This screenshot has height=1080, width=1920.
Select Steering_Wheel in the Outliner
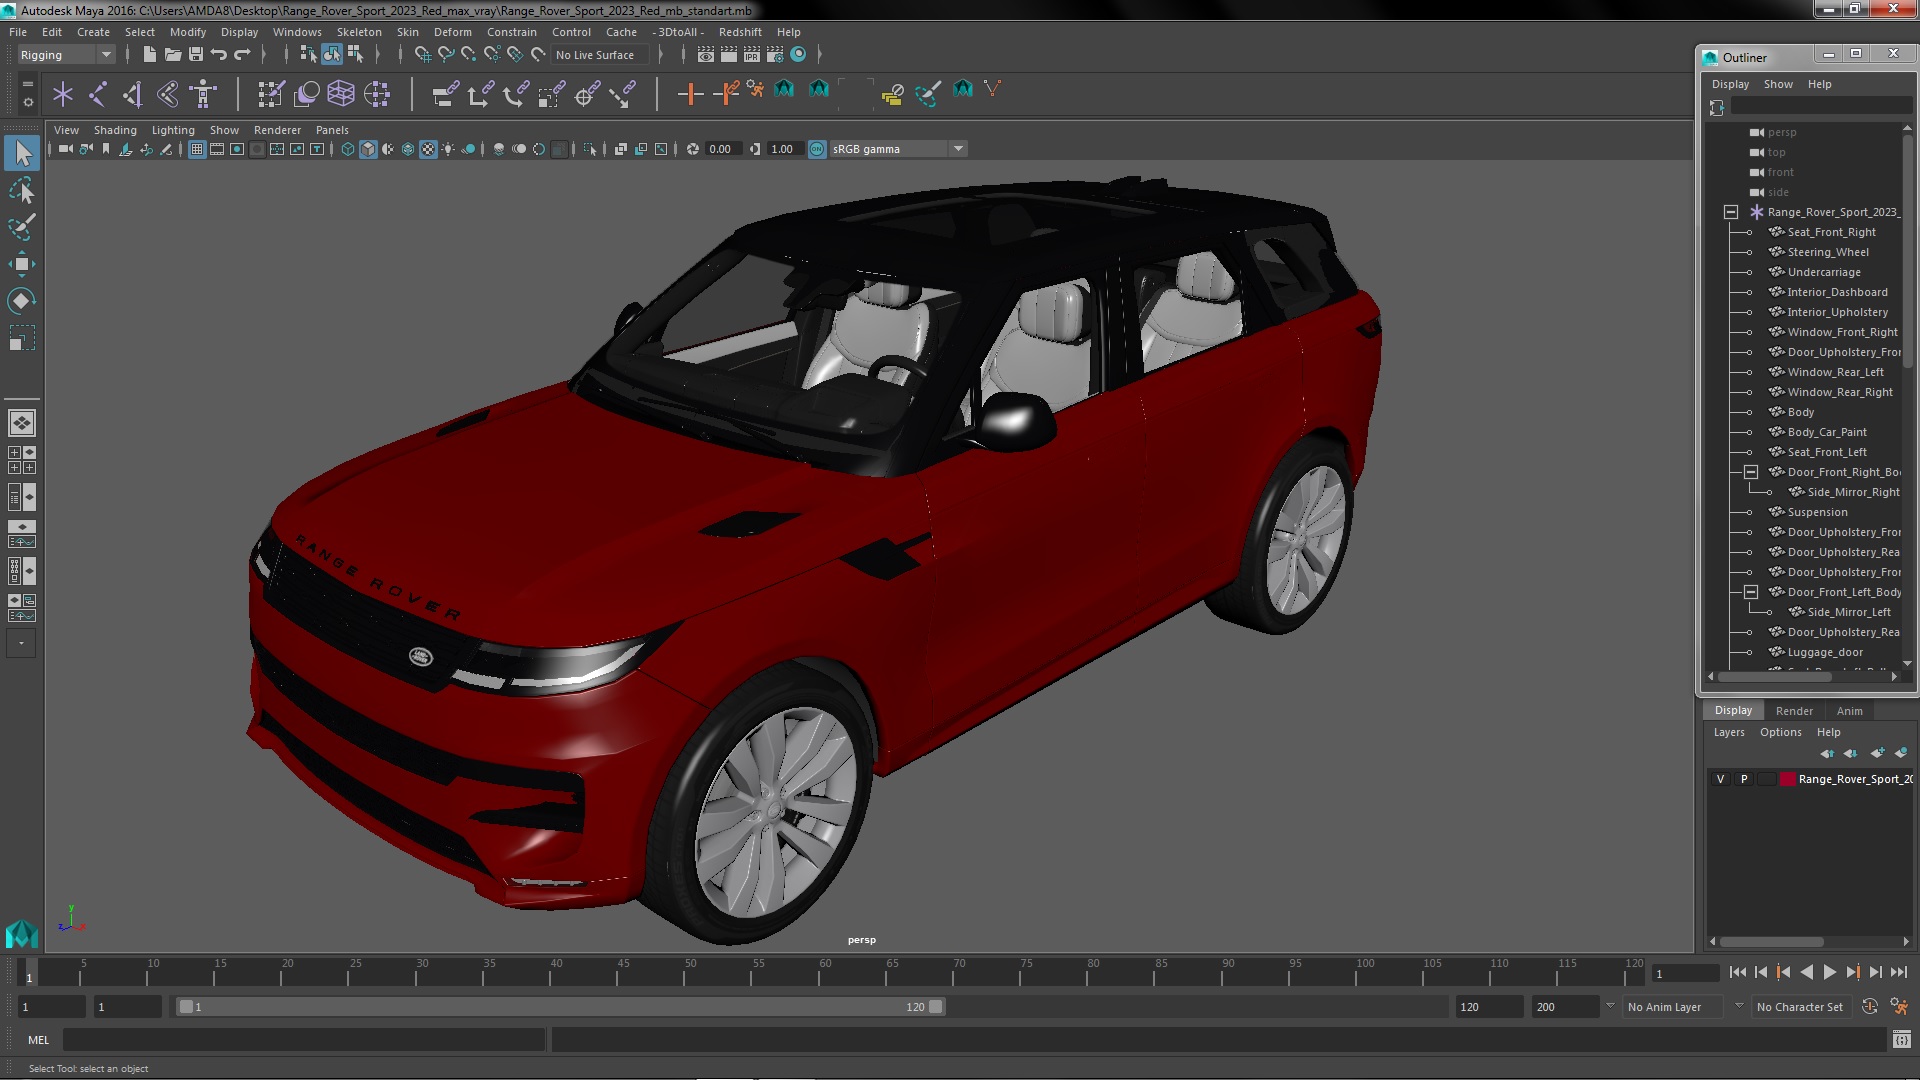[x=1827, y=252]
